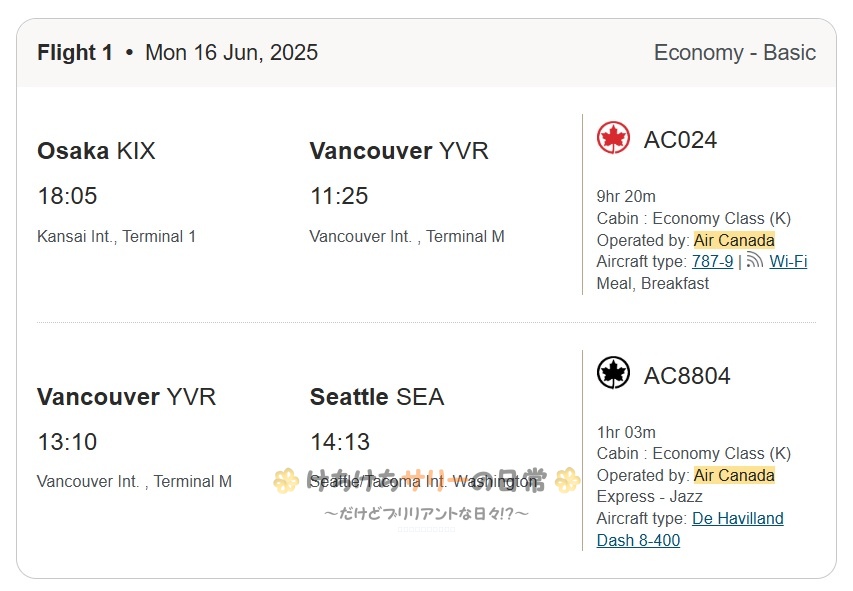Click the Mon 16 Jun, 2025 date
Screen dimensions: 853x591
pos(231,53)
